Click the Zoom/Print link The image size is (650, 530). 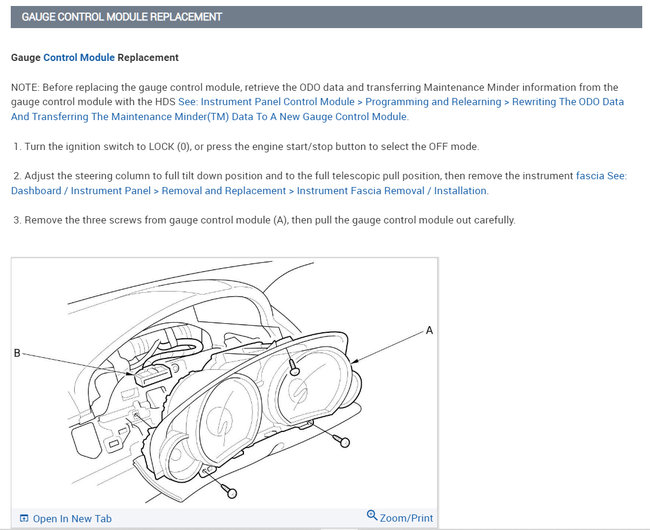406,518
